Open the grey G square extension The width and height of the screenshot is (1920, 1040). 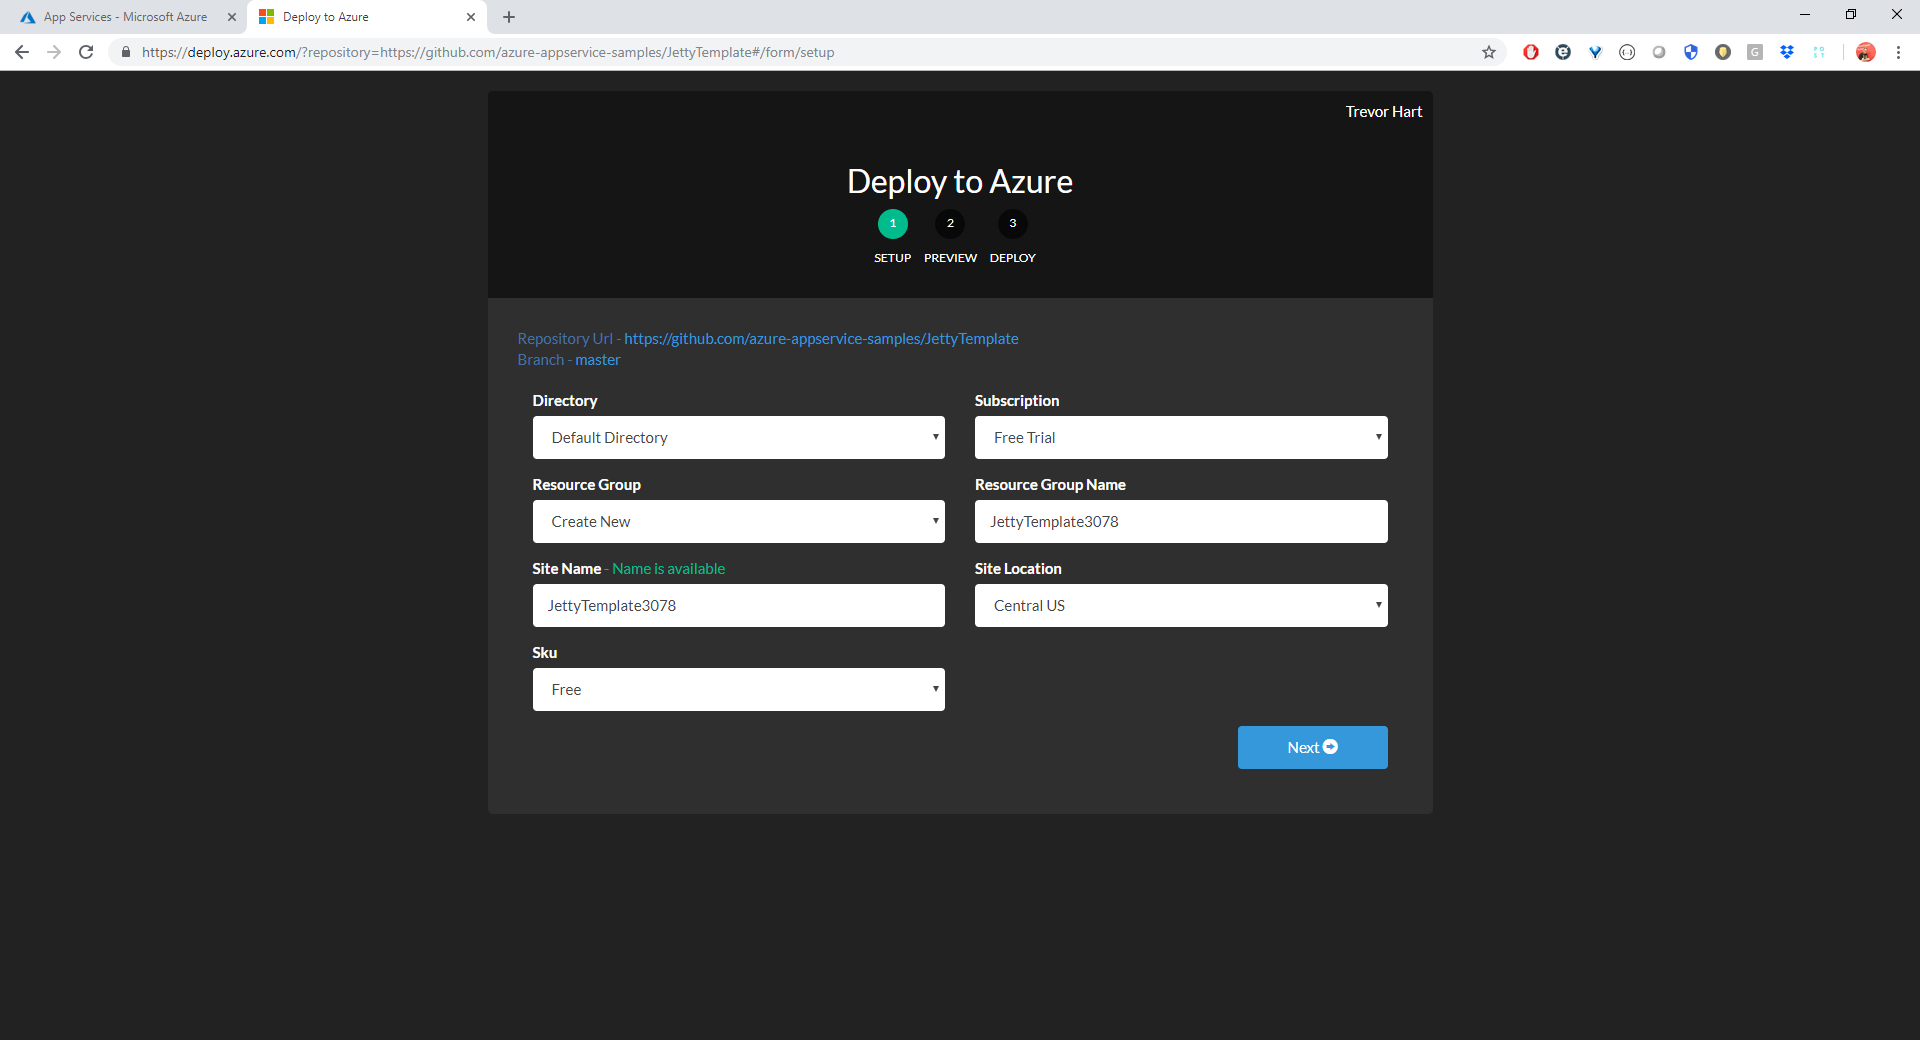tap(1755, 52)
